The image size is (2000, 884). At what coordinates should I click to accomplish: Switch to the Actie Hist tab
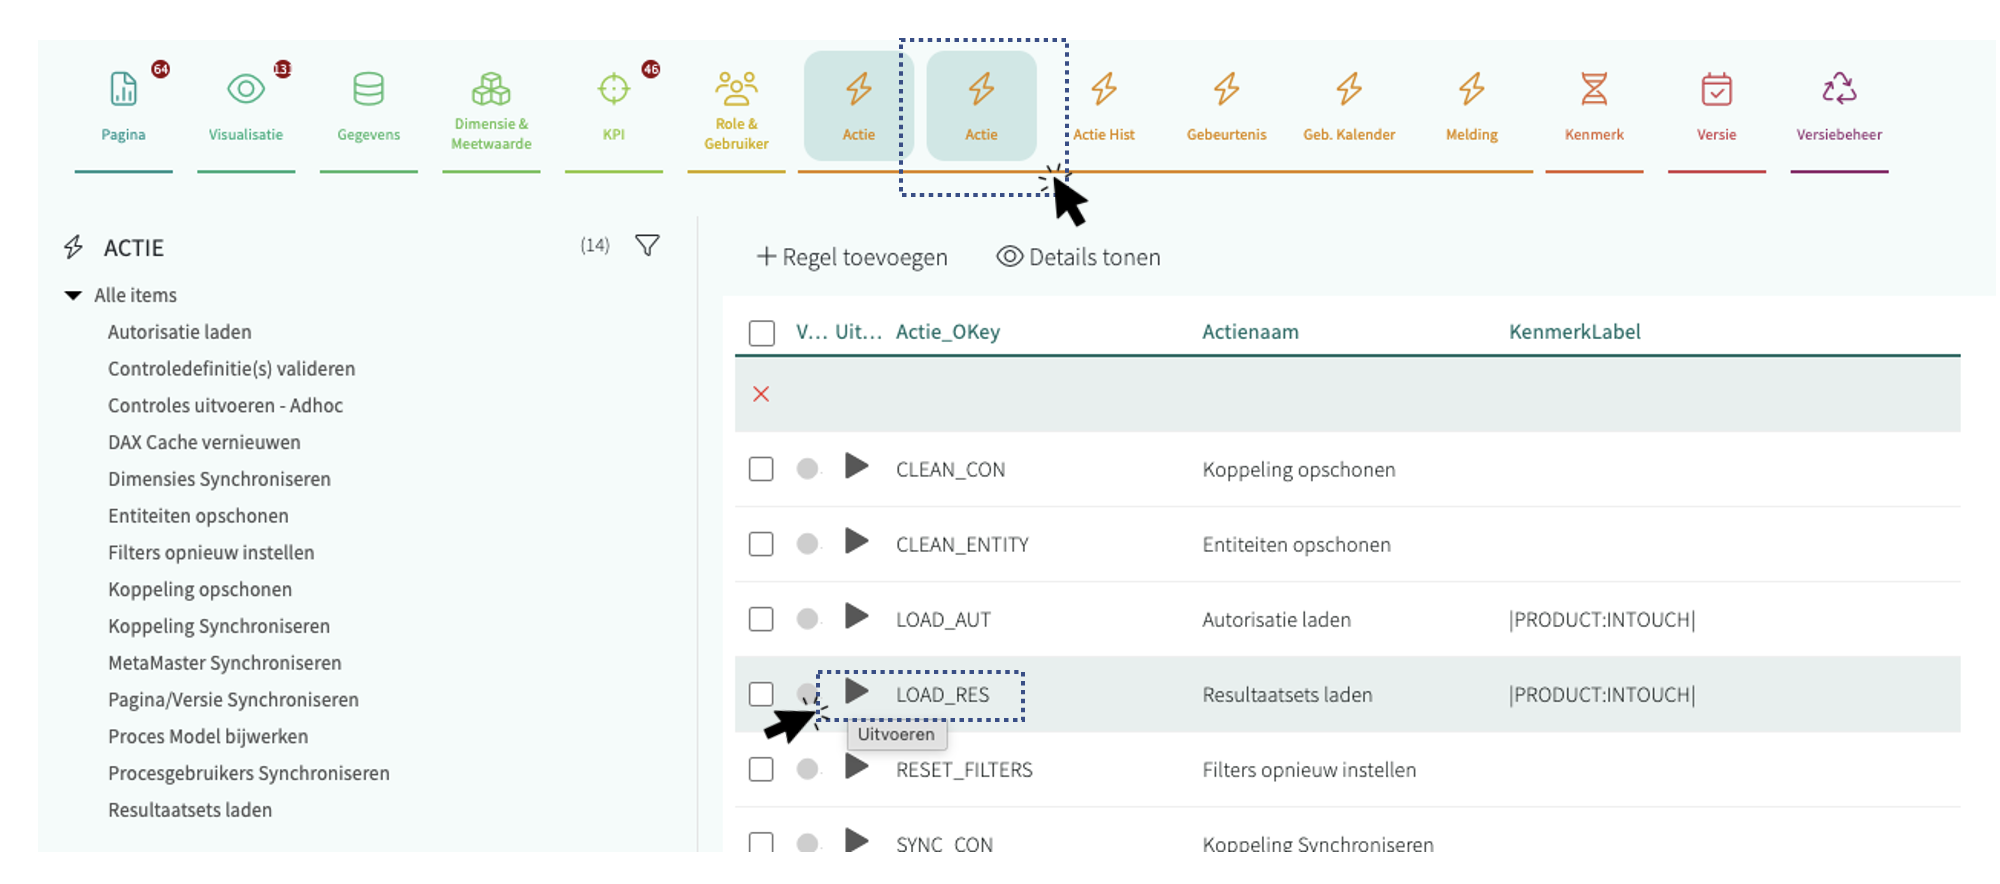click(x=1104, y=106)
